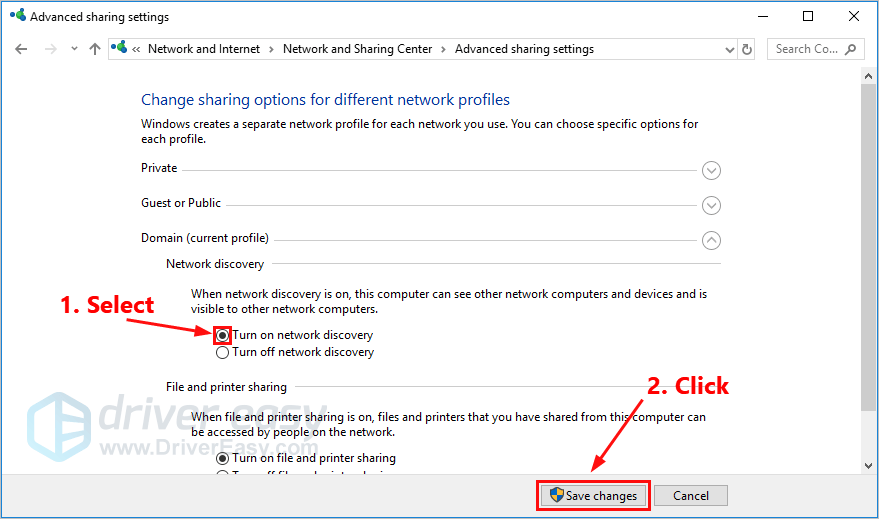This screenshot has height=519, width=879.
Task: Refresh the page with refresh icon
Action: coord(747,49)
